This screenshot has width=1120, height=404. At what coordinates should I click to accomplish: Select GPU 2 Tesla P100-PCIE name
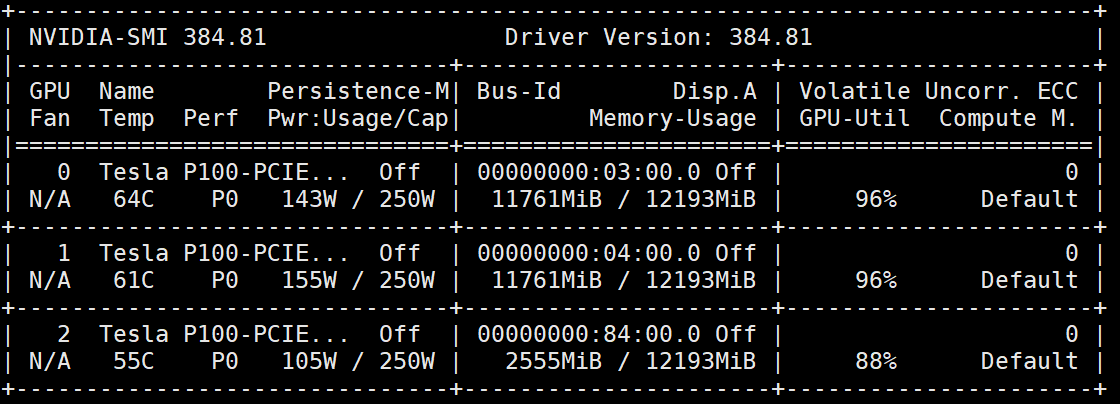(224, 334)
